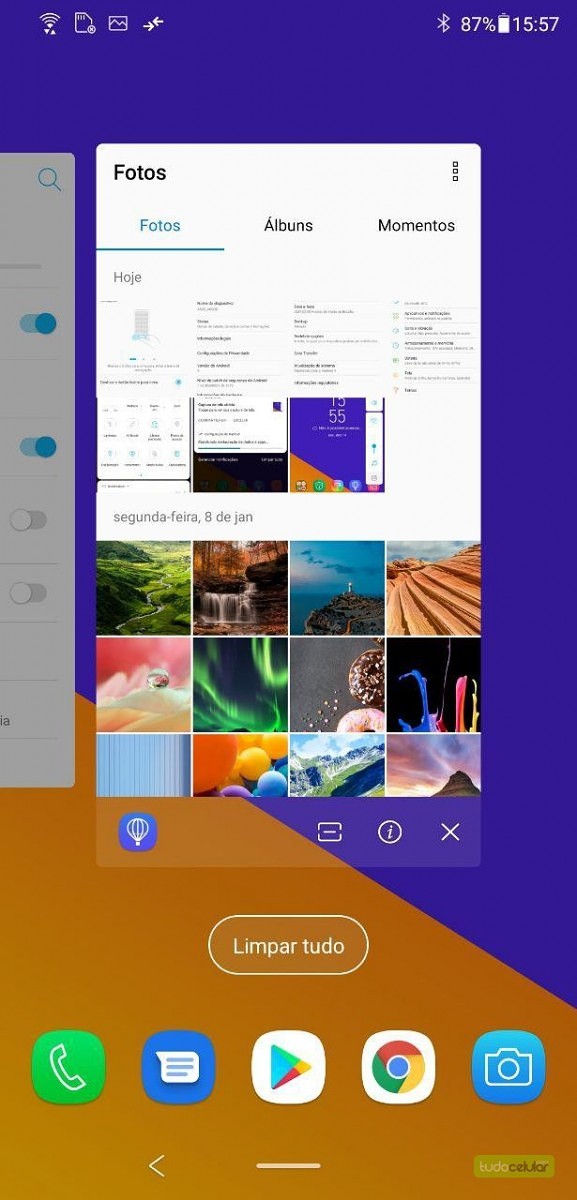The image size is (577, 1200).
Task: Tap the back navigation arrow
Action: point(156,1165)
